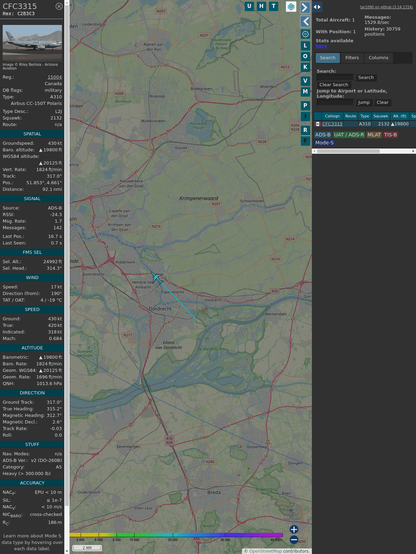Image resolution: width=416 pixels, height=554 pixels.
Task: Click the U map toggle button
Action: pos(249,6)
